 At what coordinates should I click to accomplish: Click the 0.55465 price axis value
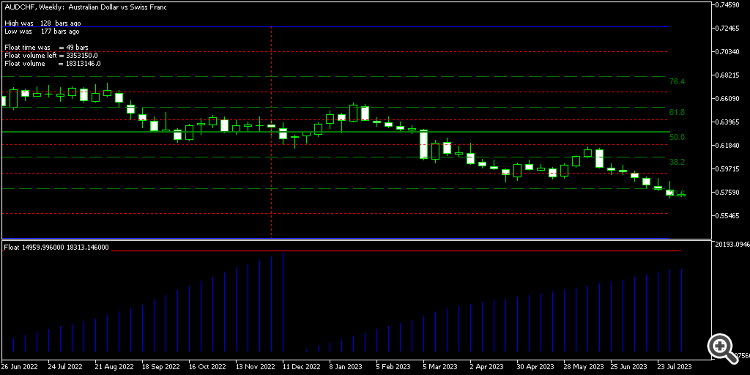coord(726,216)
